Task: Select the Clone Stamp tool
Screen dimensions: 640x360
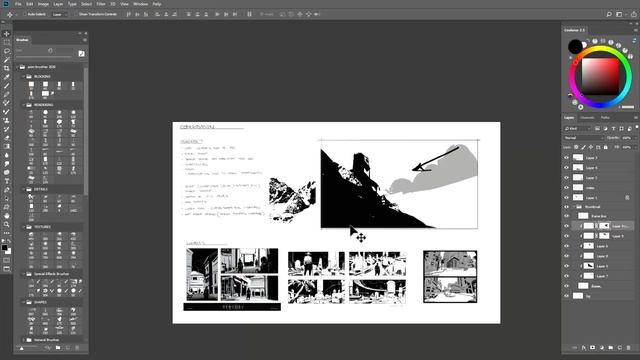Action: [x=7, y=120]
